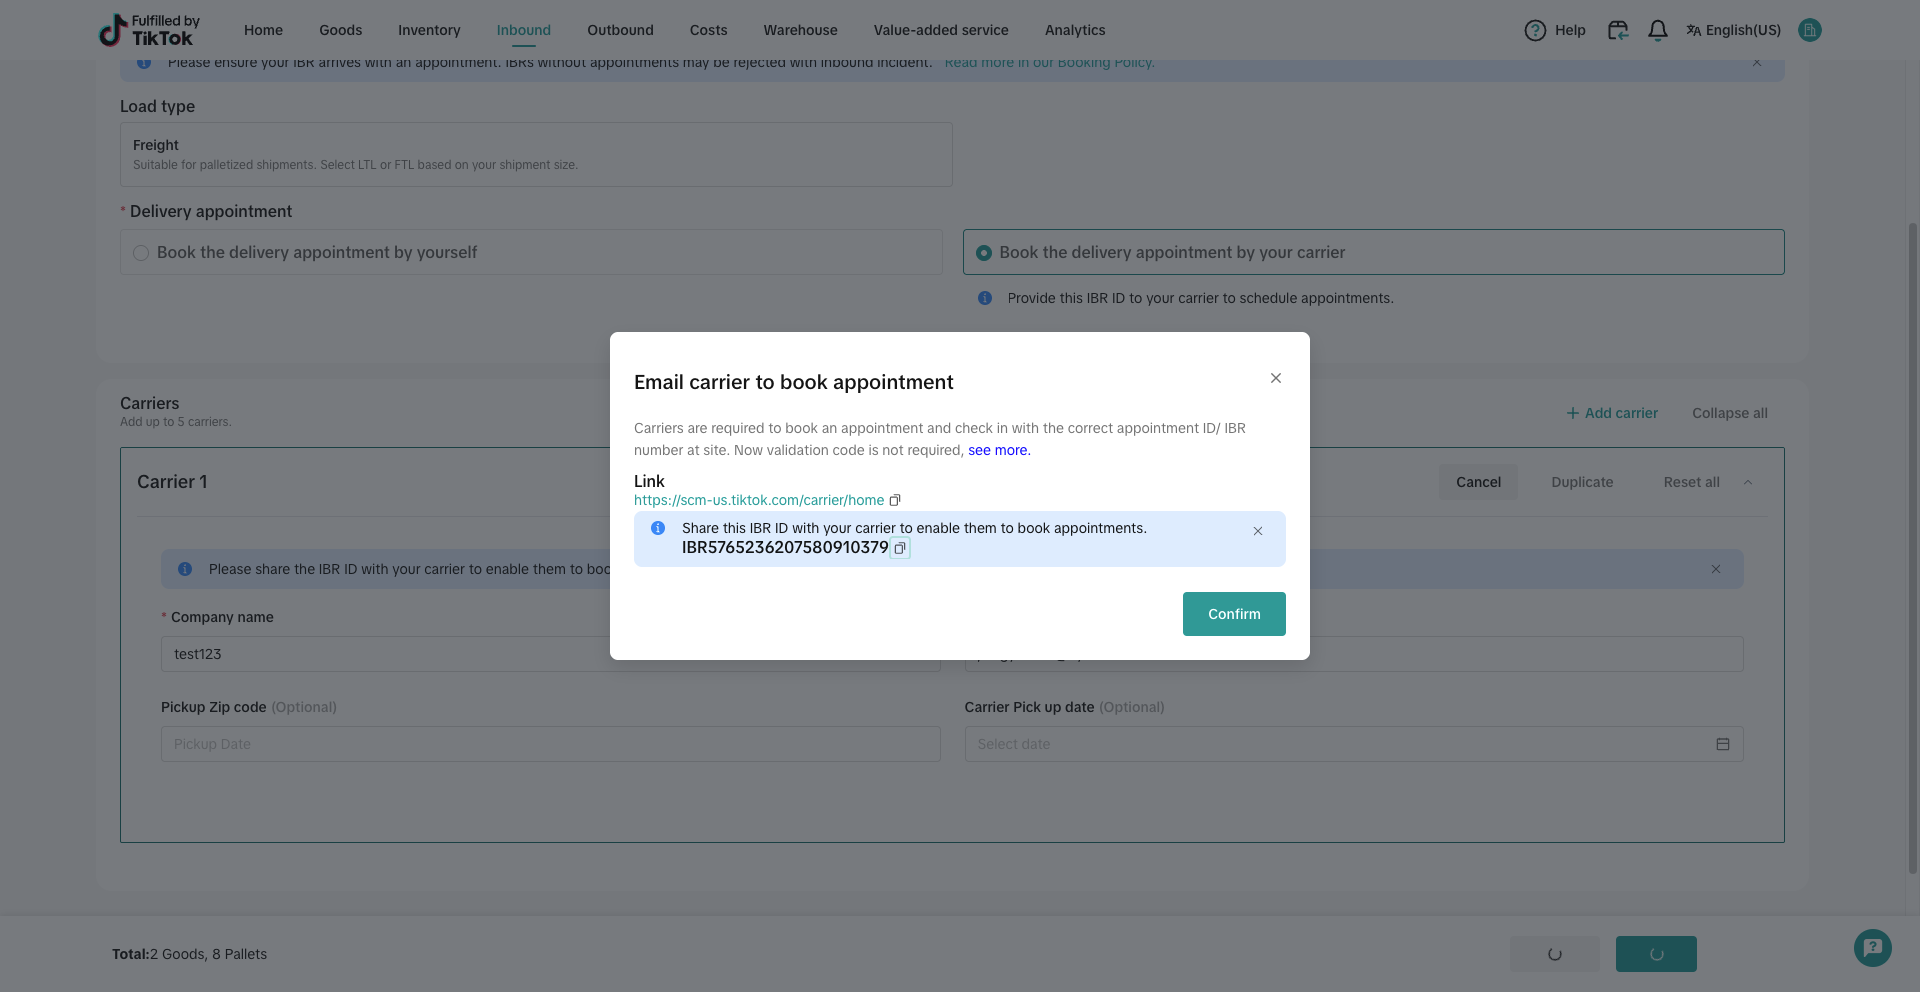The height and width of the screenshot is (992, 1920).
Task: Open the notifications bell
Action: pyautogui.click(x=1657, y=30)
